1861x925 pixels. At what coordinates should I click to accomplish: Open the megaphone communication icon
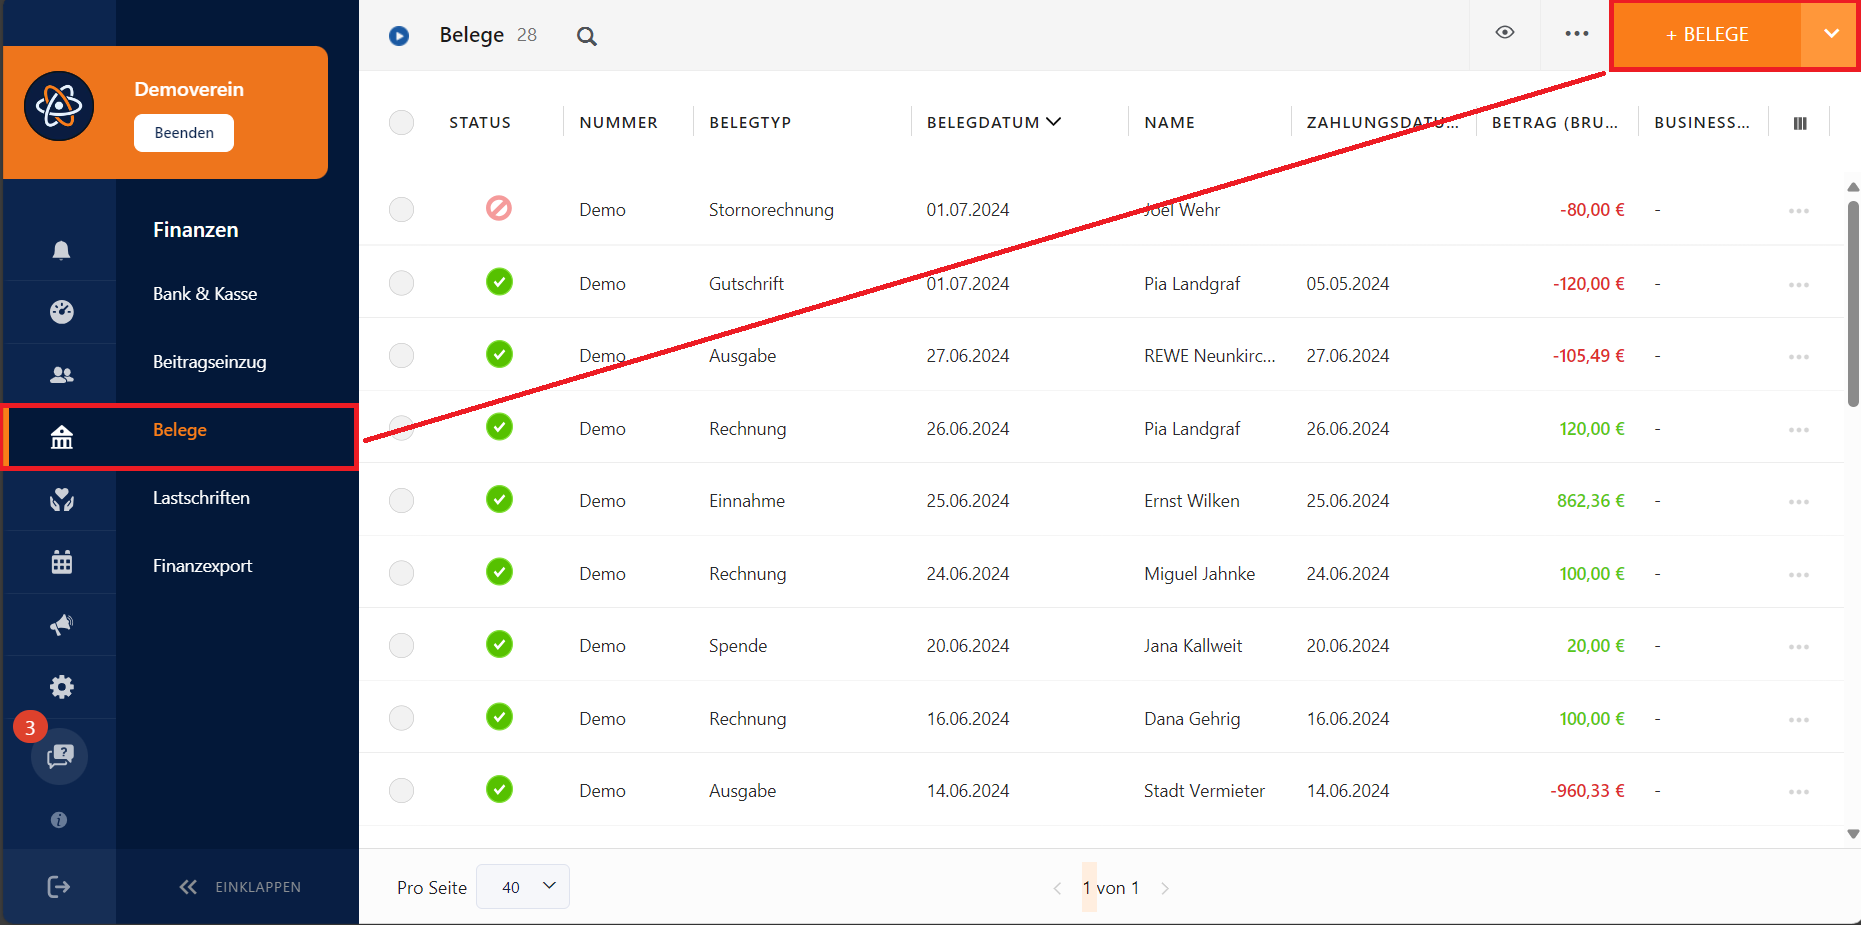(x=61, y=625)
